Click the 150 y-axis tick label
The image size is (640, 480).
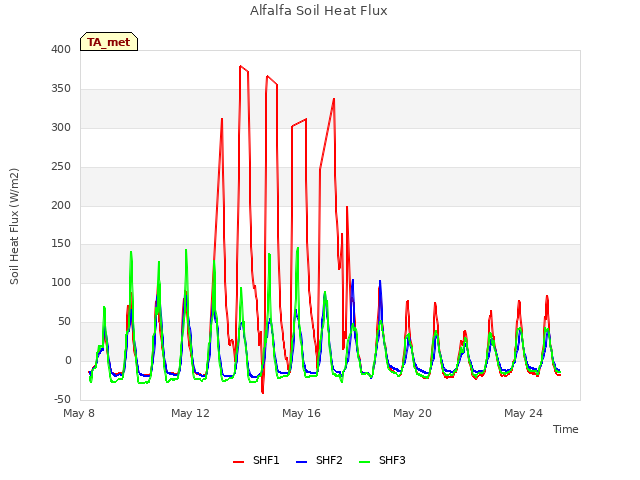point(61,244)
